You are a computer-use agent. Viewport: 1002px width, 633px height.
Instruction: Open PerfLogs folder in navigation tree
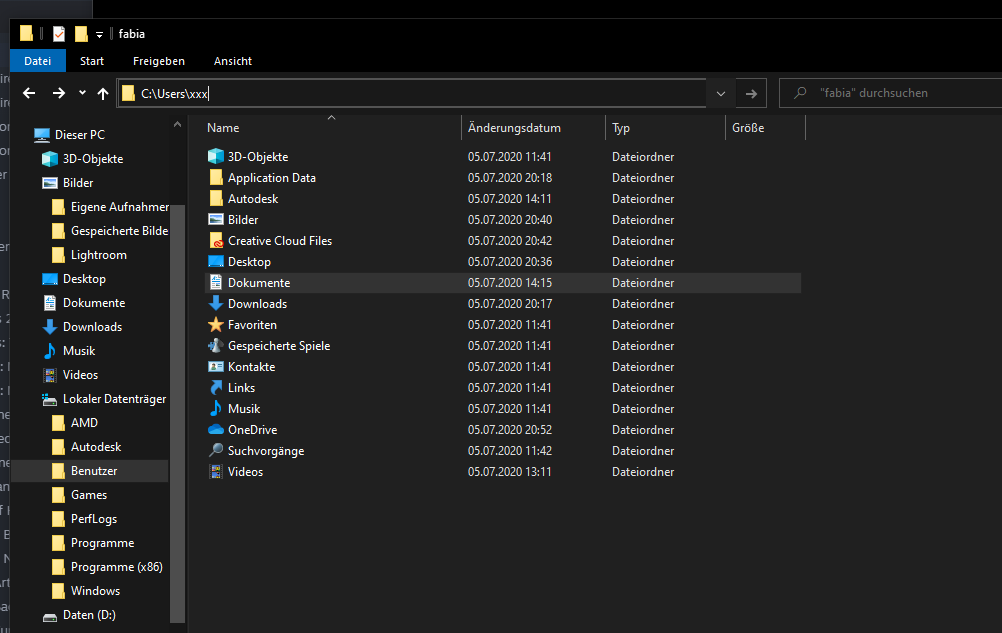94,519
